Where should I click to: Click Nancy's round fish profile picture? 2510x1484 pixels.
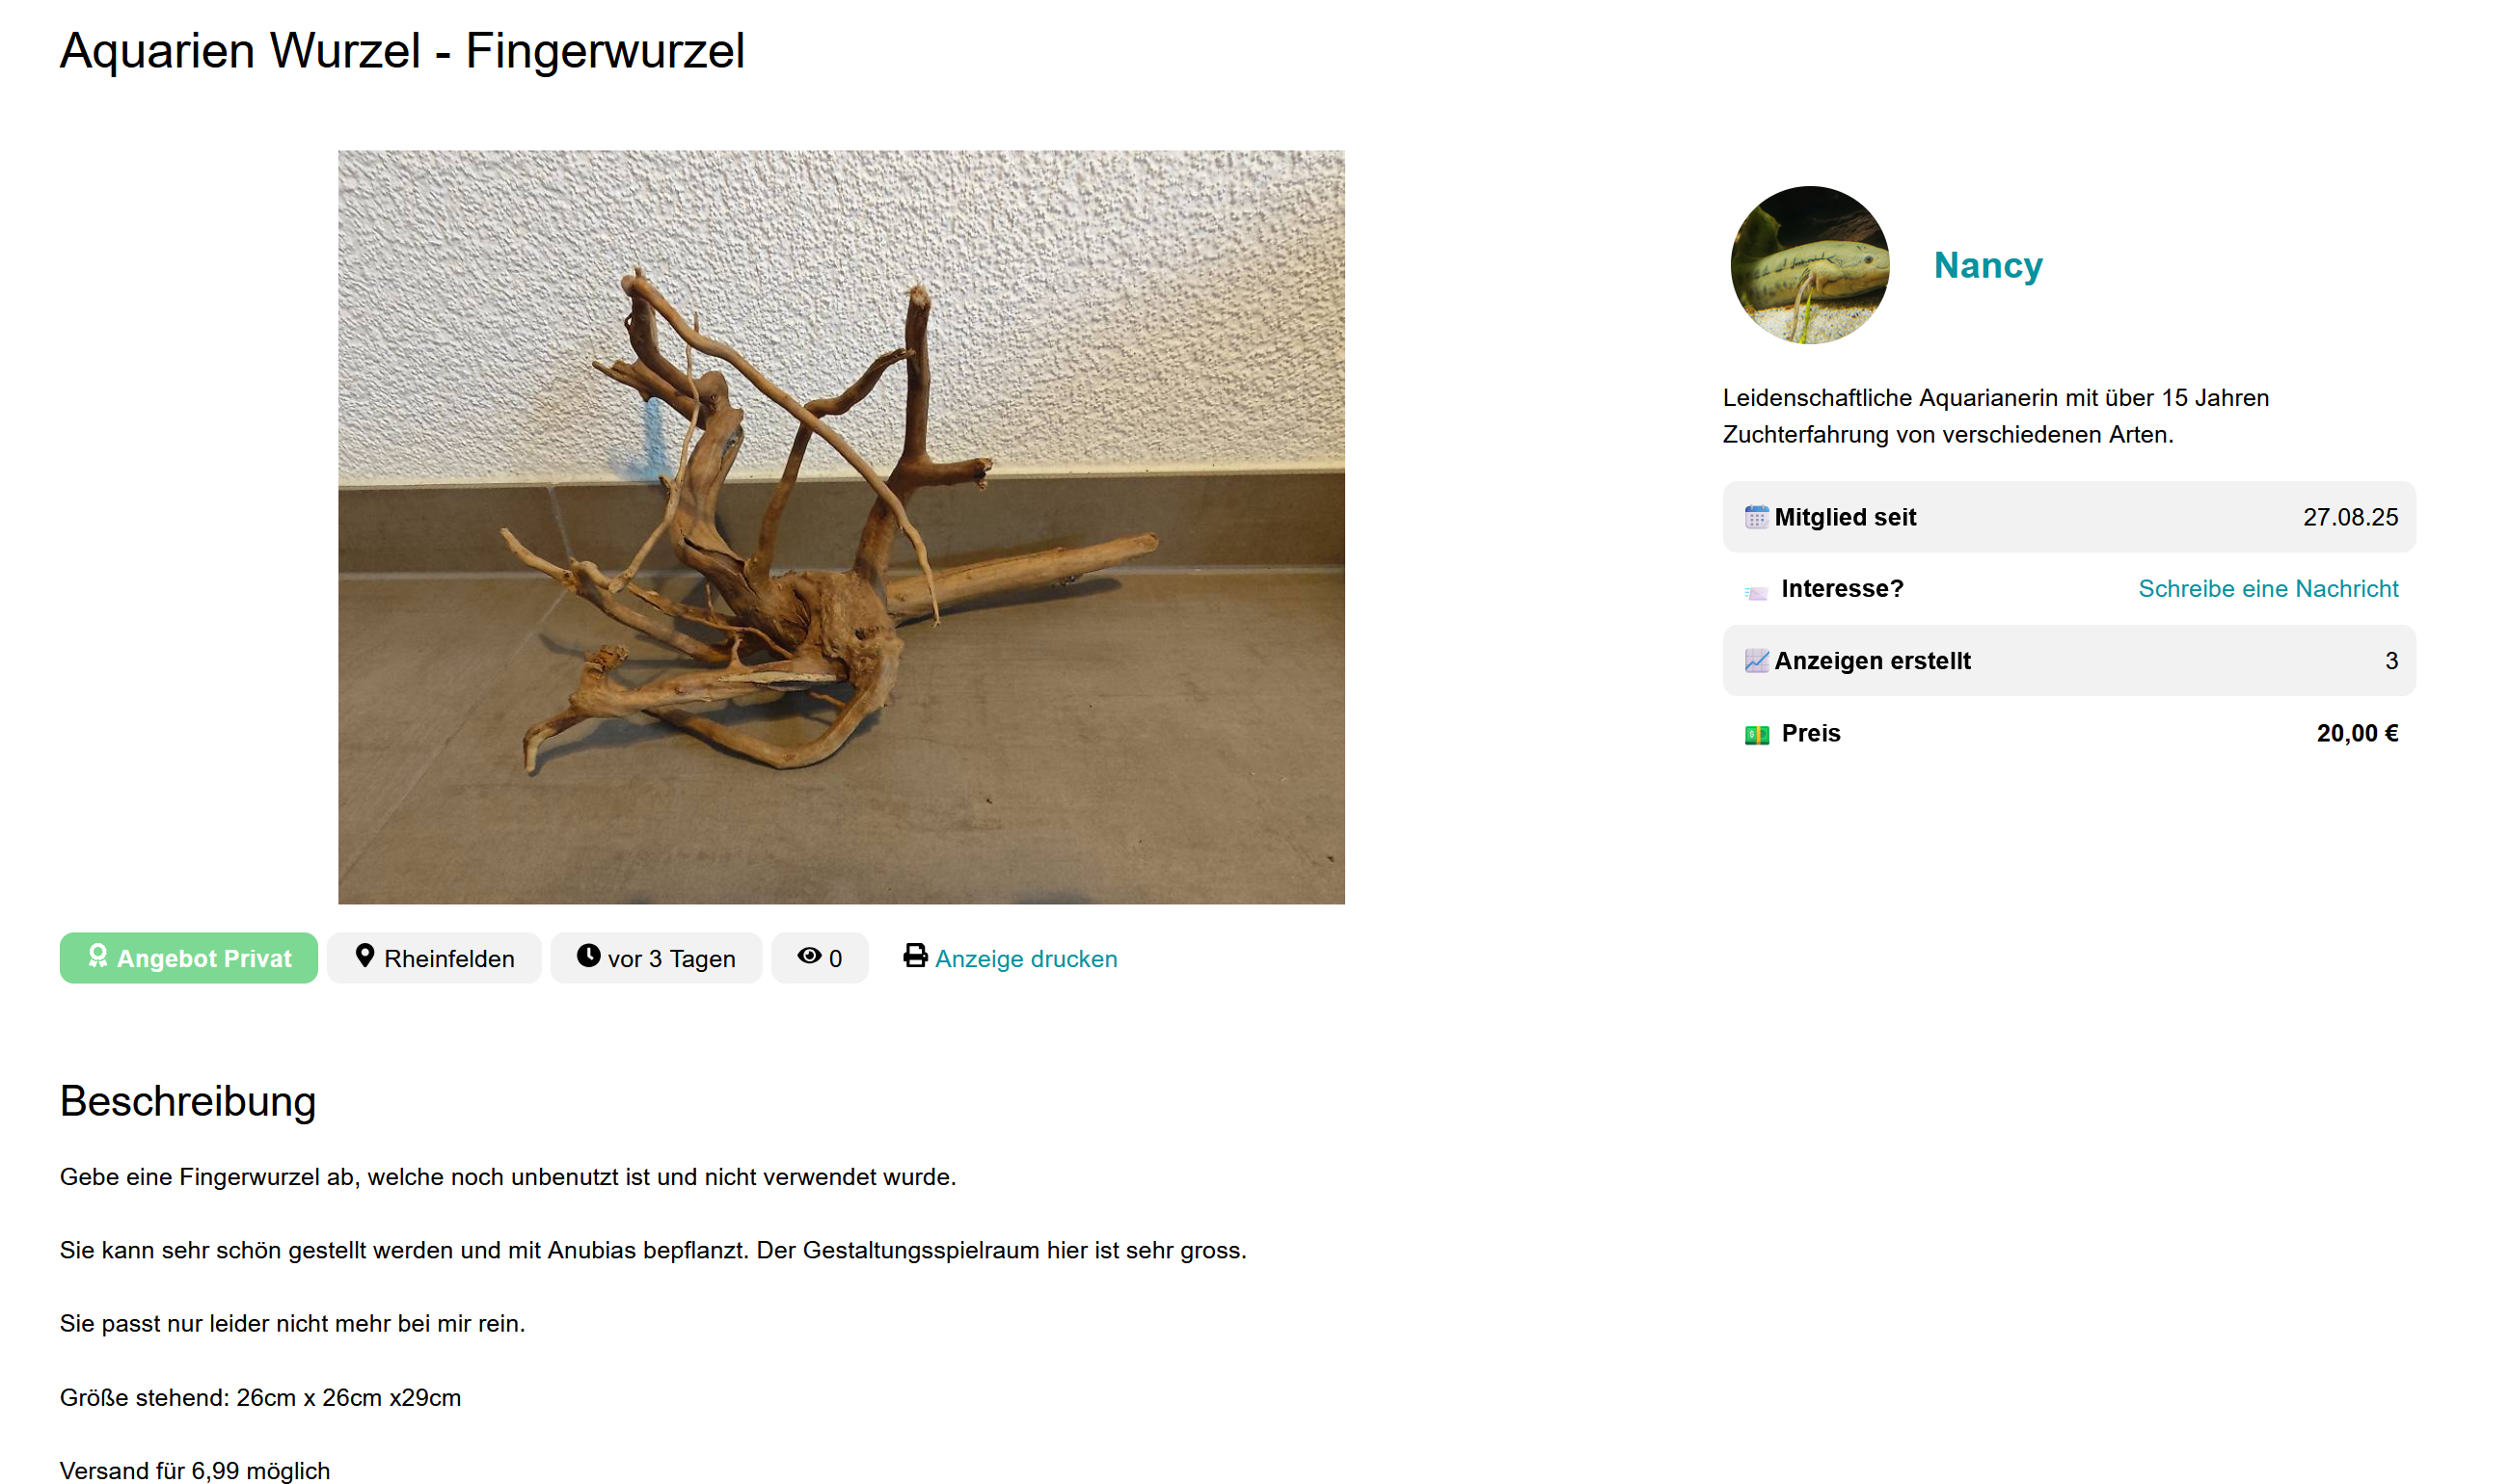click(x=1810, y=265)
